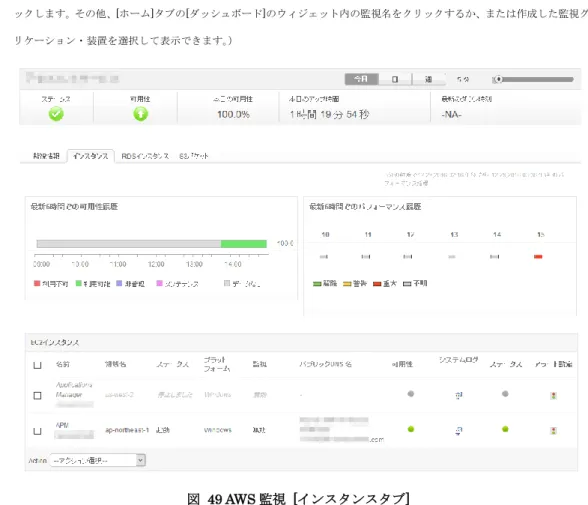Click the green available legend swatch
The height and width of the screenshot is (505, 588).
click(x=78, y=283)
